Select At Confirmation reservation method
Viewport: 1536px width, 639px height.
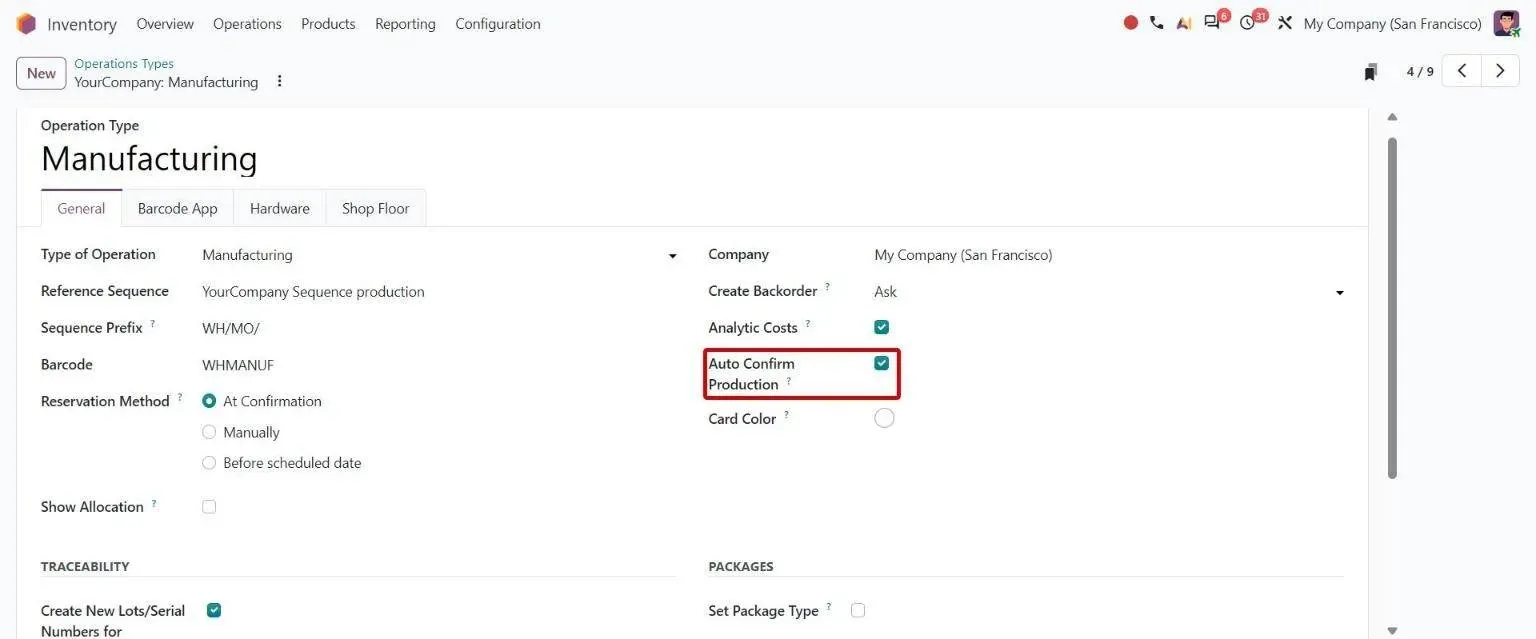tap(209, 401)
